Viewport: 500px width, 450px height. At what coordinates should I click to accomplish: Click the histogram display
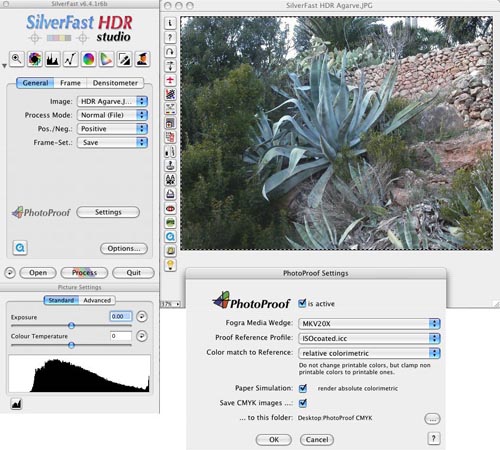79,374
